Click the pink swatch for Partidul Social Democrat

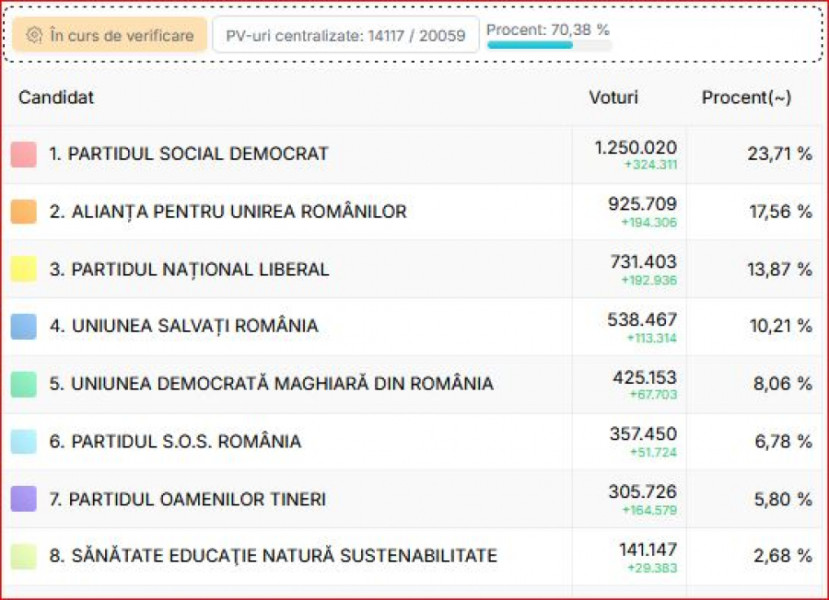[24, 154]
